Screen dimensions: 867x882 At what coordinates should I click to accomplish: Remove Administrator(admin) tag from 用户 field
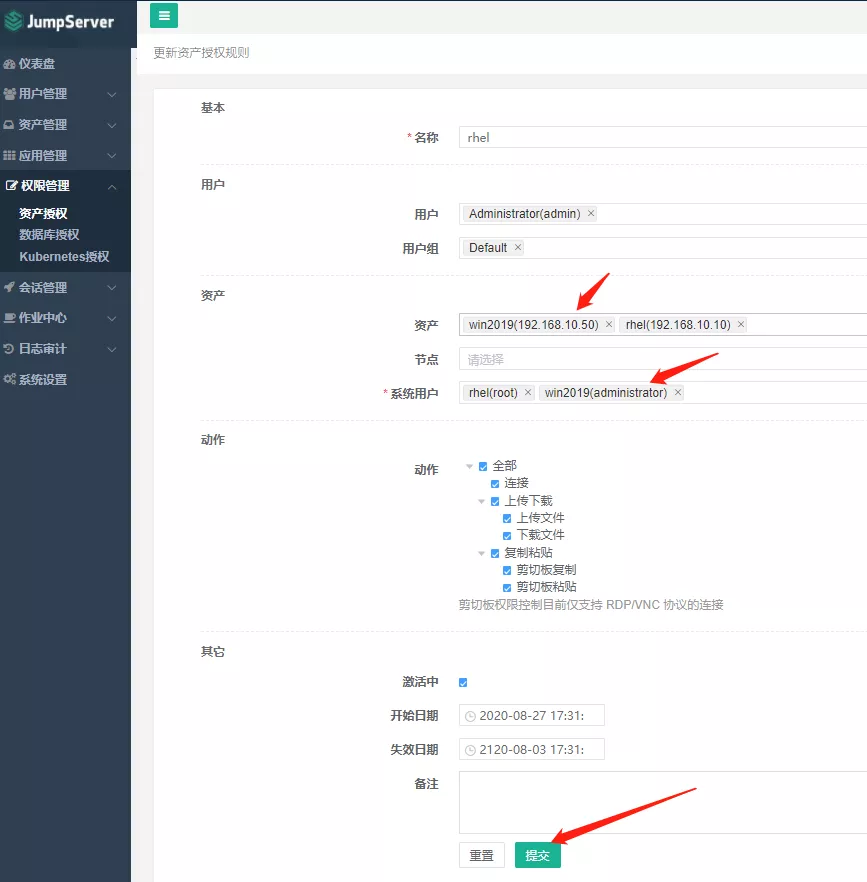591,214
